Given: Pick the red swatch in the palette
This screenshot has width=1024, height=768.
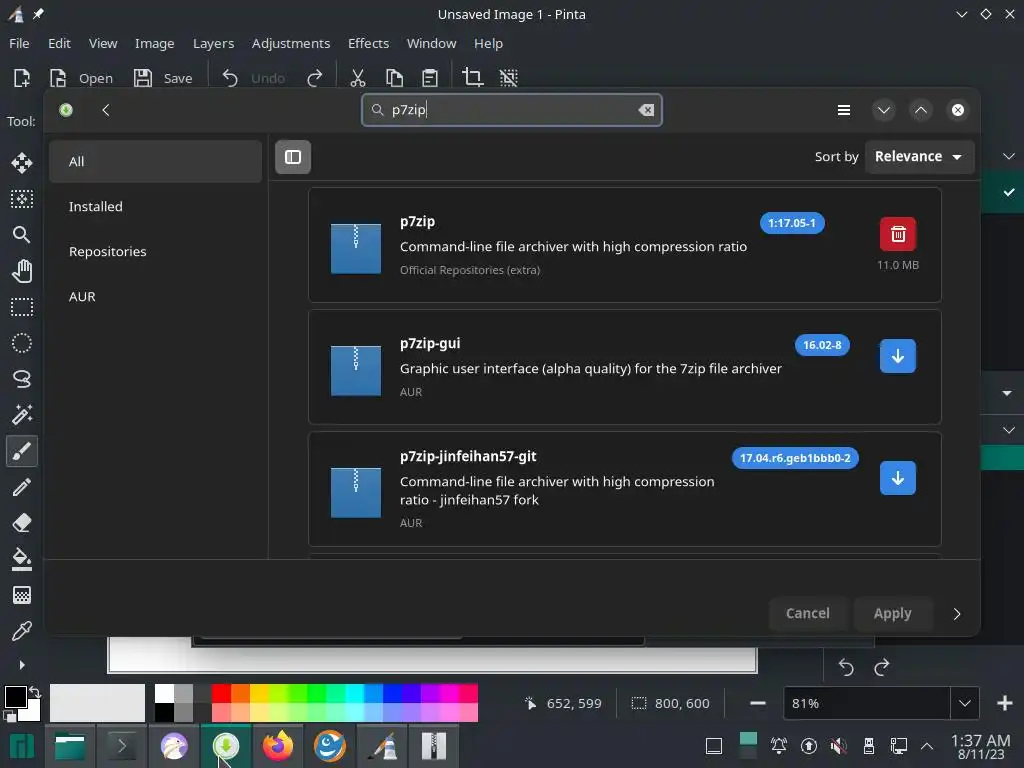Looking at the screenshot, I should click(x=221, y=693).
